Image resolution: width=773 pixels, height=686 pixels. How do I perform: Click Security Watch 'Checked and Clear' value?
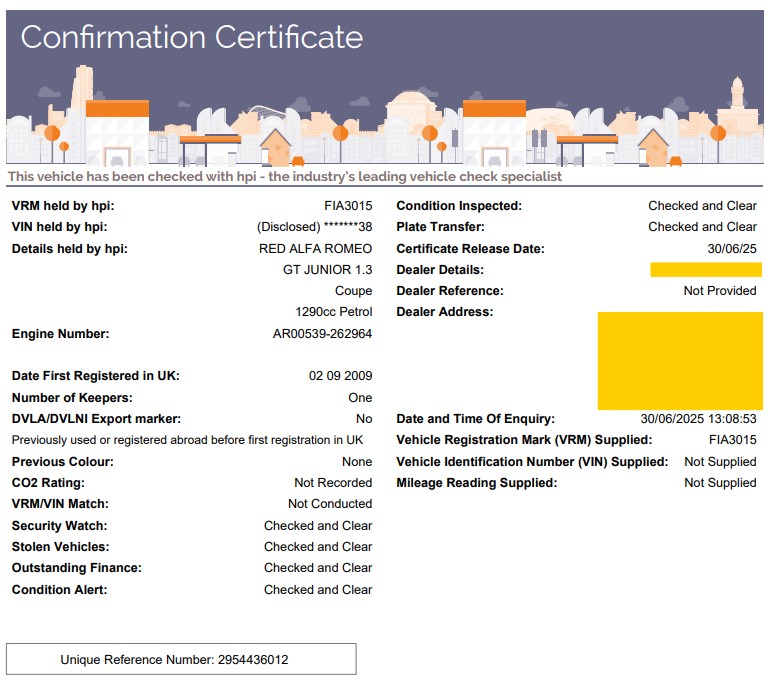click(x=318, y=526)
